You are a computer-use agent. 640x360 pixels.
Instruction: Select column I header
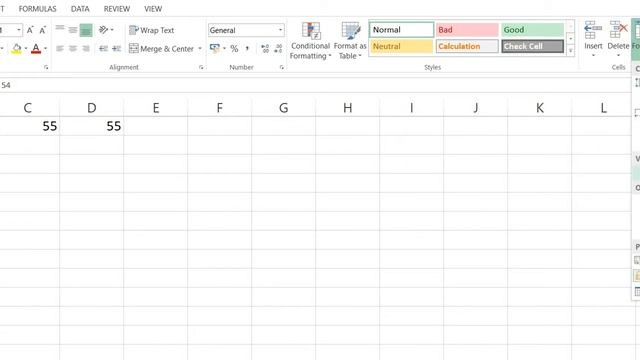click(412, 108)
